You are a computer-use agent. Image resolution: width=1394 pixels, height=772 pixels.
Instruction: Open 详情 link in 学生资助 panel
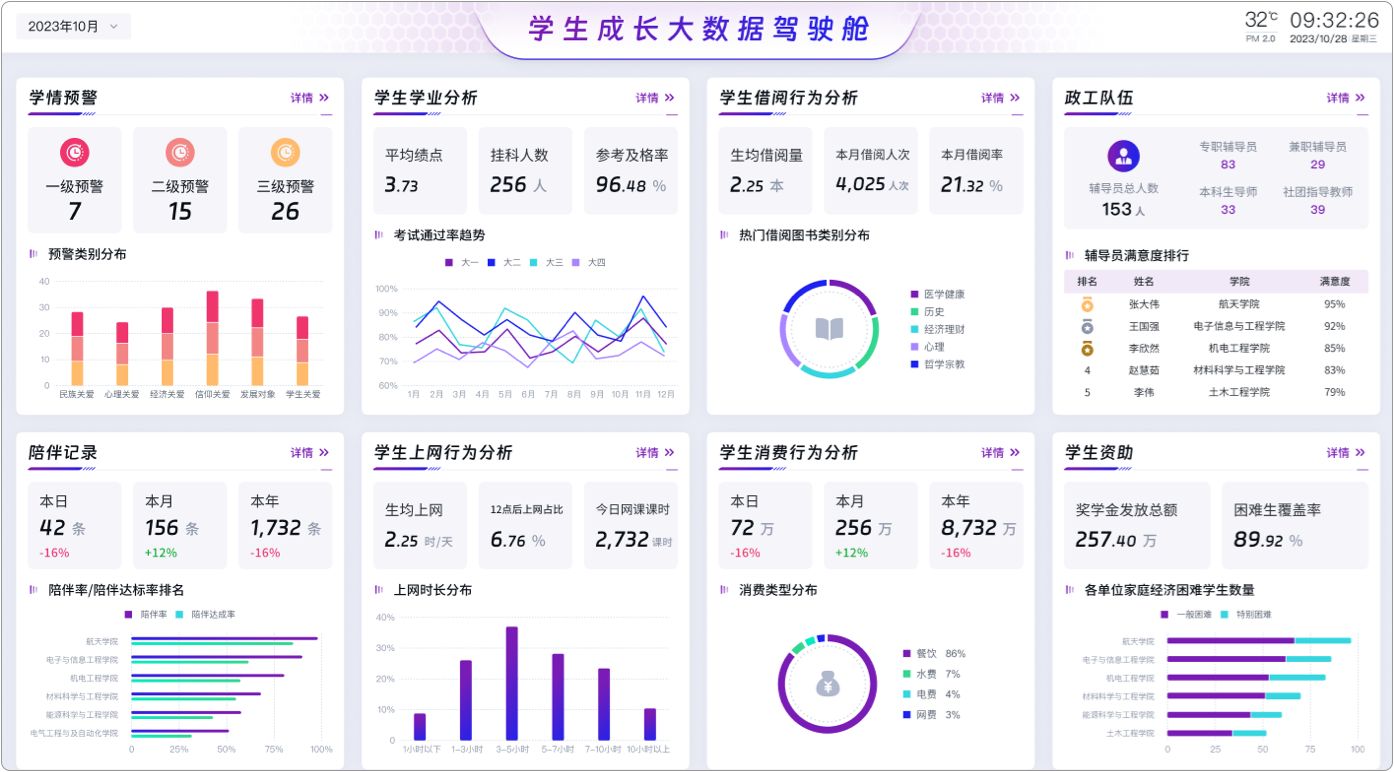pos(1346,453)
